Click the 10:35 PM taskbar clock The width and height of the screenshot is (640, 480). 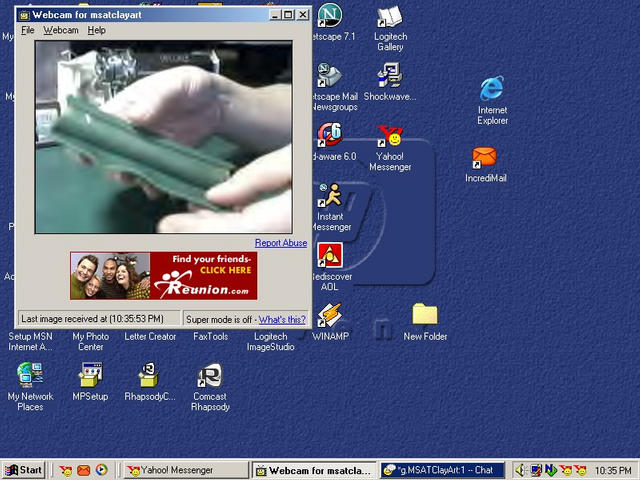(613, 471)
